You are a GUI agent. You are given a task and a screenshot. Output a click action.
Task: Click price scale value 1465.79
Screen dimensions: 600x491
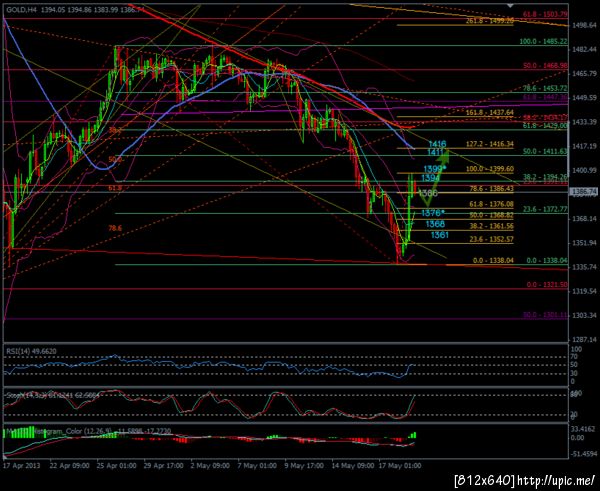pyautogui.click(x=584, y=73)
